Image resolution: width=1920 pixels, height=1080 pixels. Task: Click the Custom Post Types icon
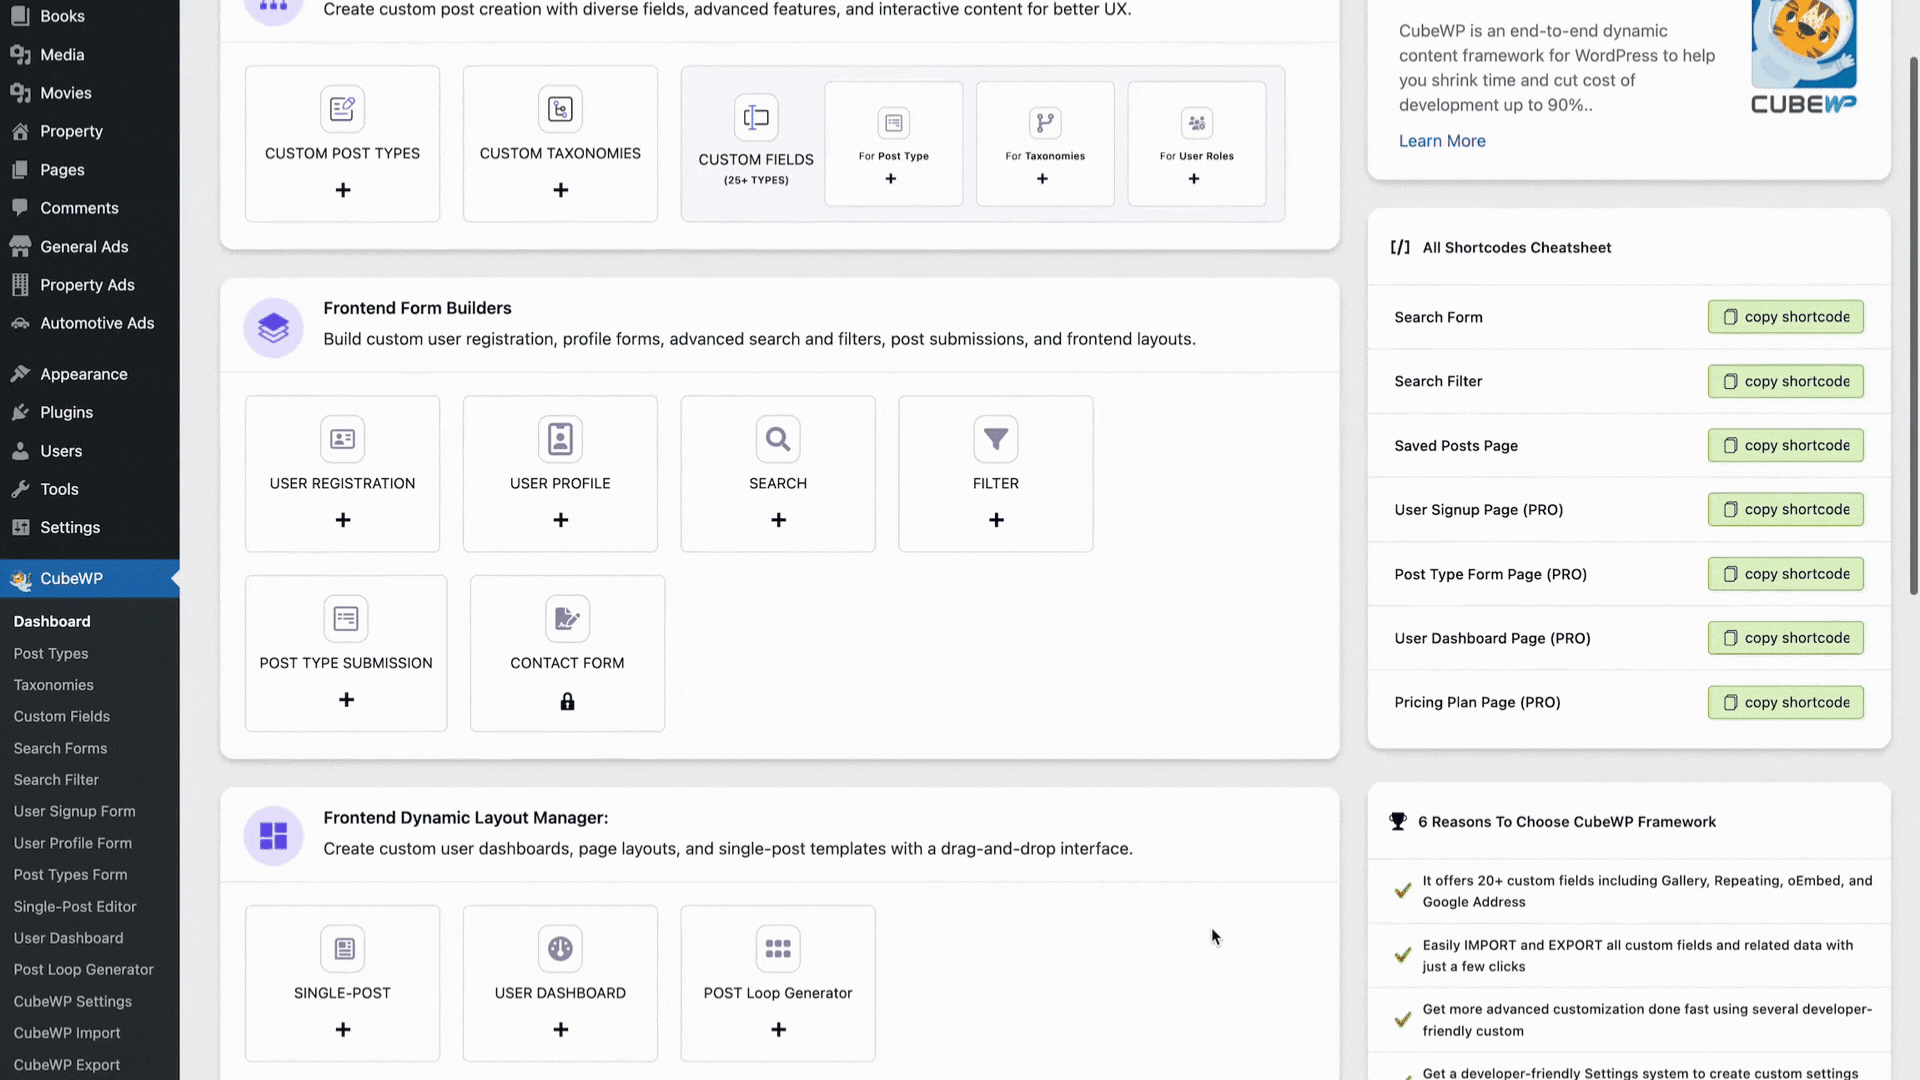(x=342, y=108)
